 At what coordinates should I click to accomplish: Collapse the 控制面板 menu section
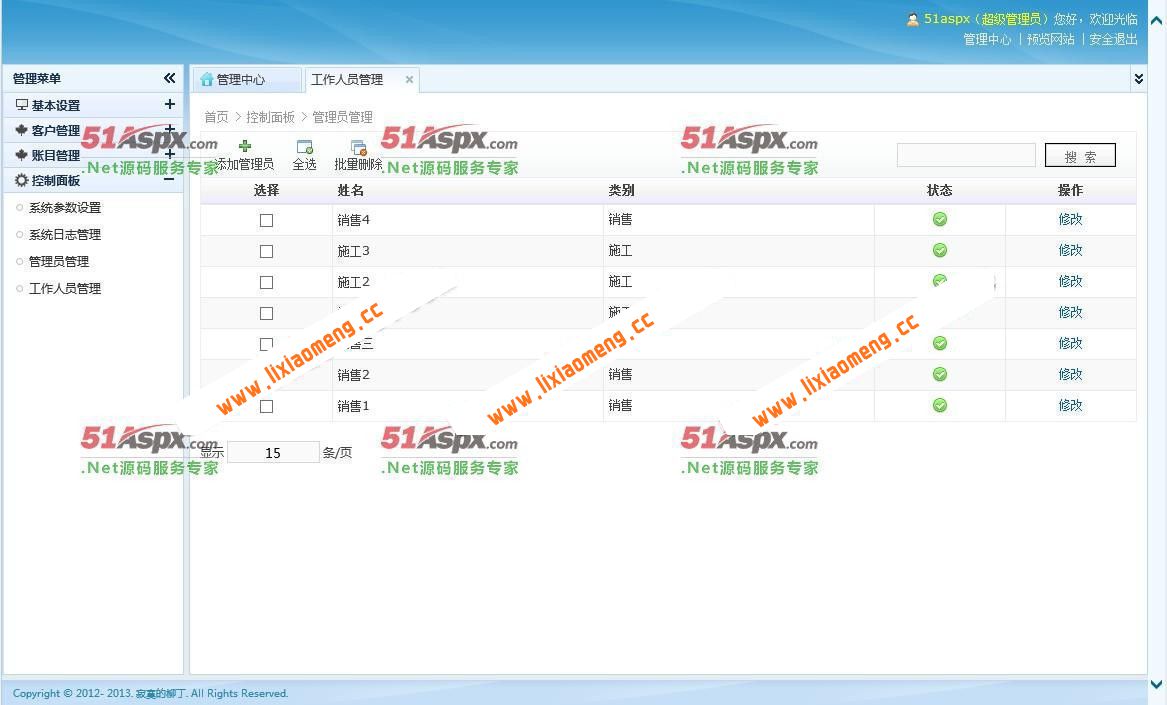pos(170,179)
